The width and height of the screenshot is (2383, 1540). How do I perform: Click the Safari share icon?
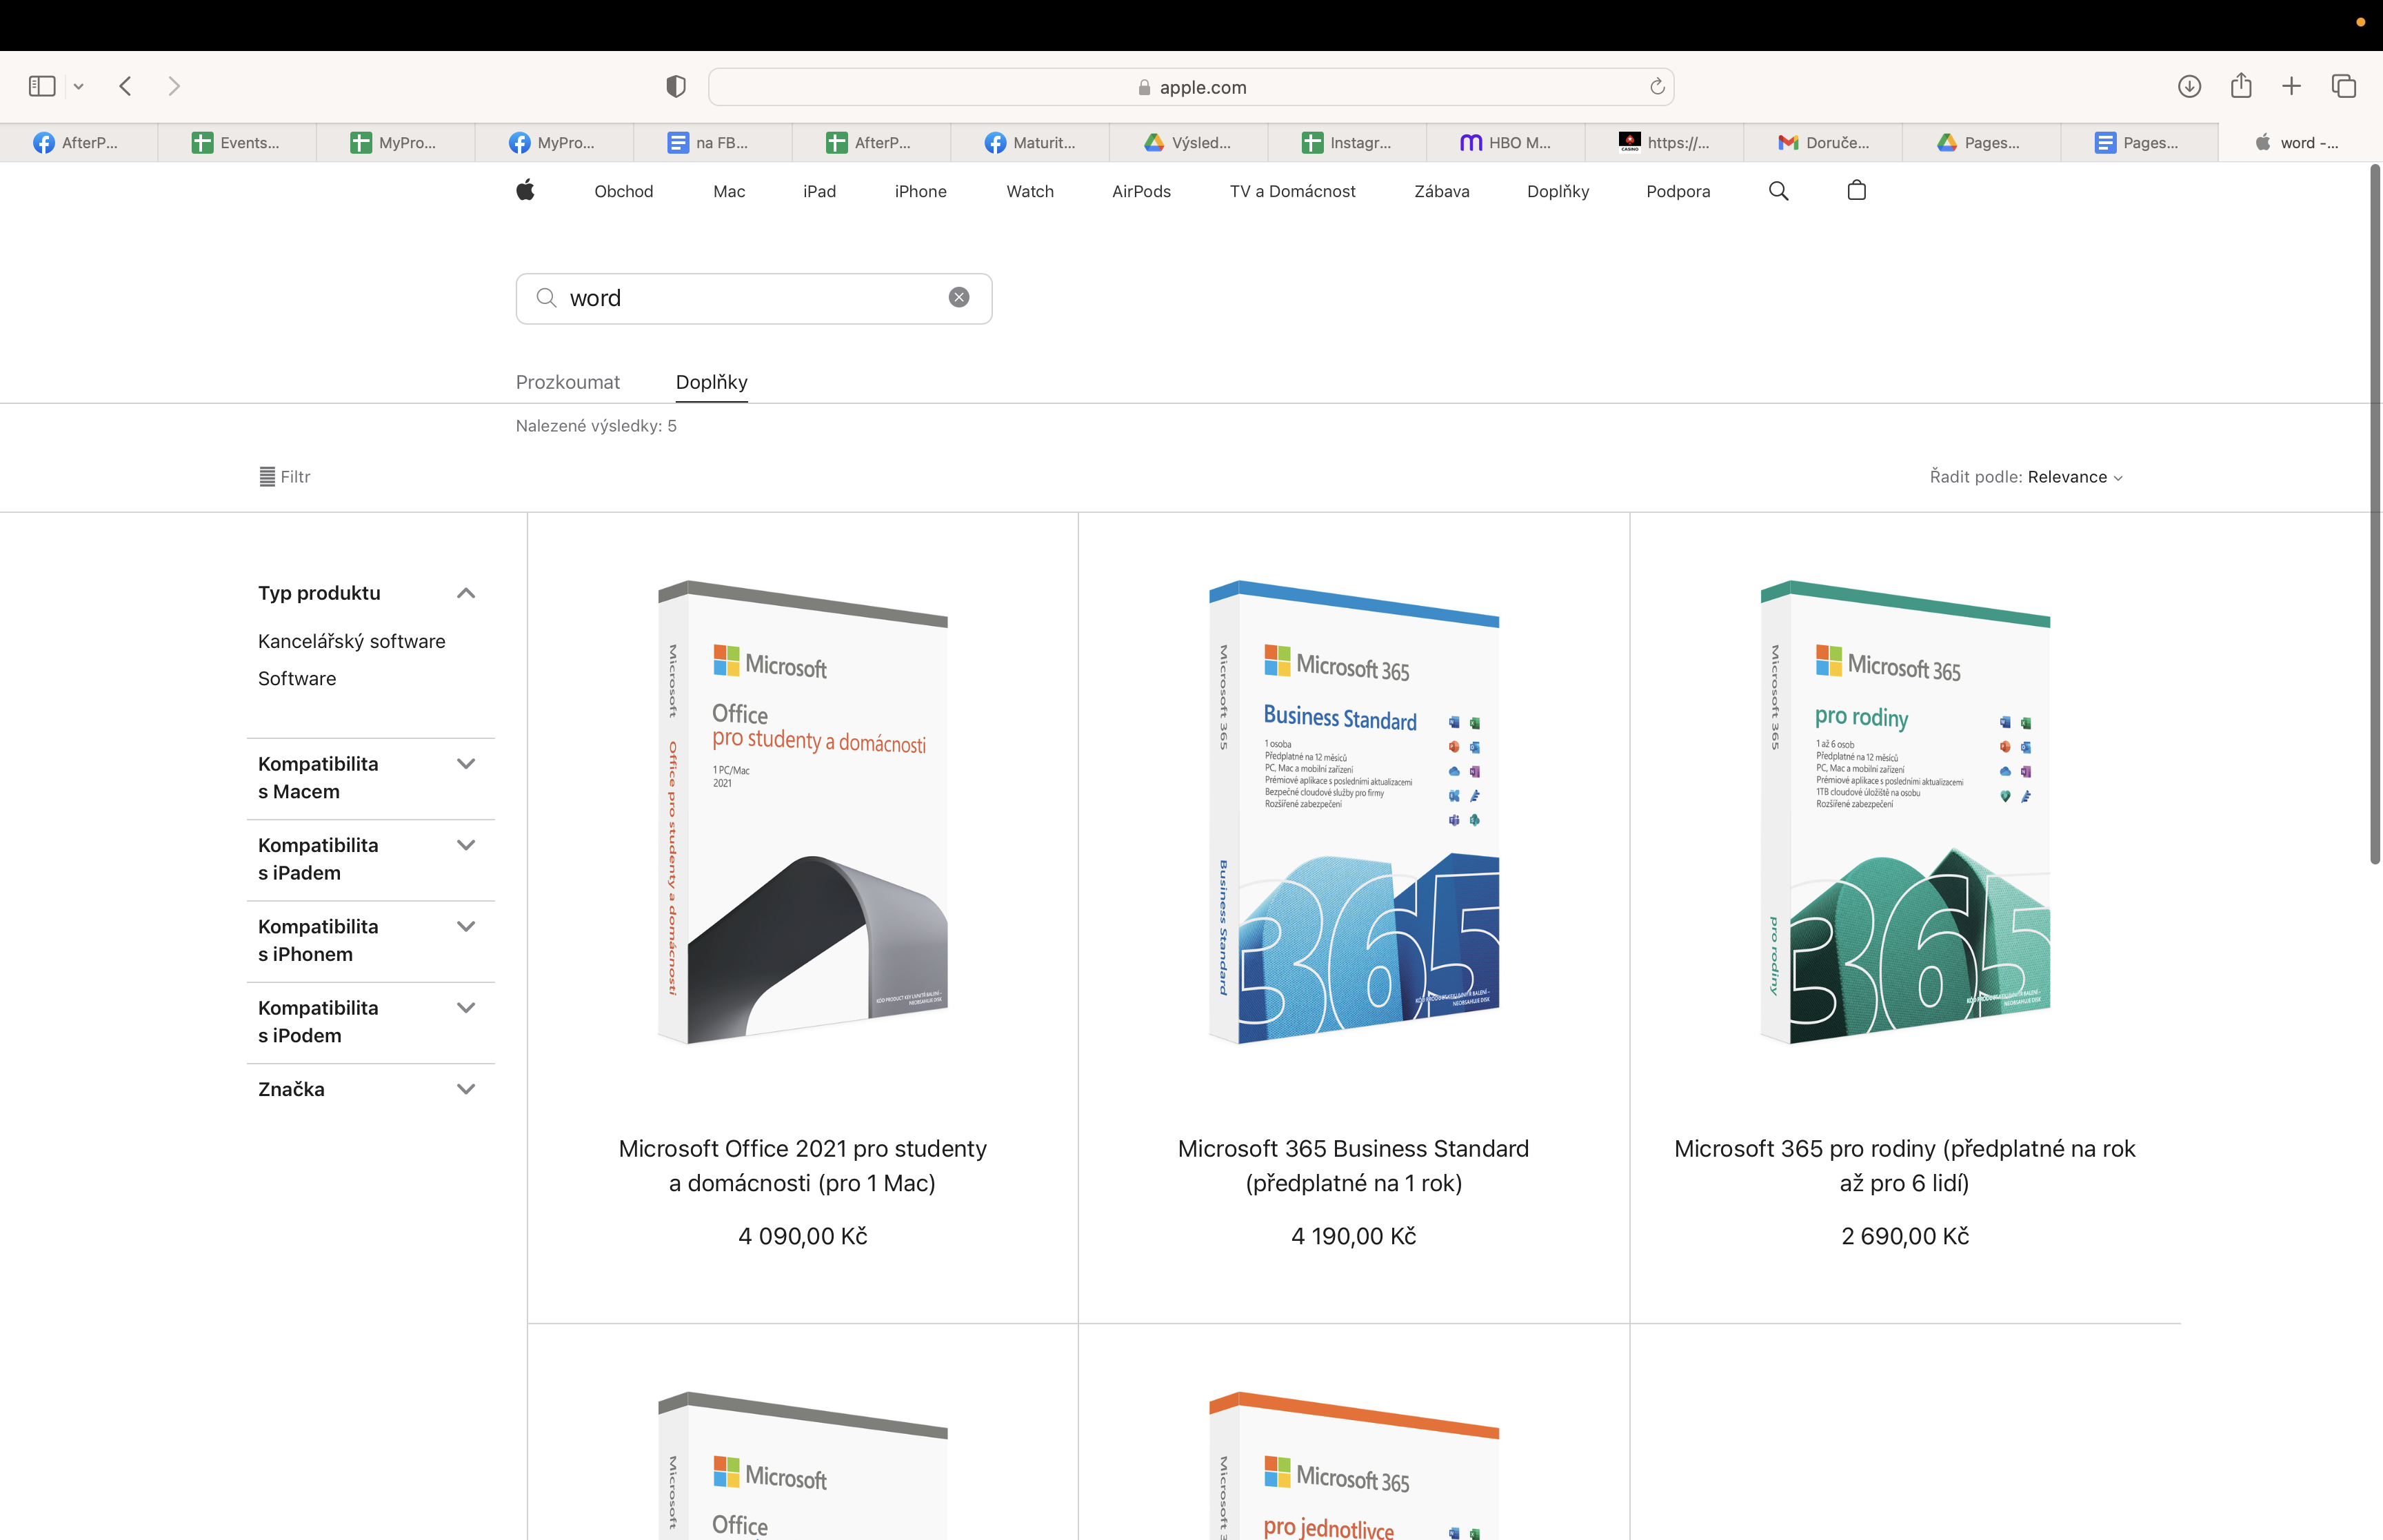2241,86
